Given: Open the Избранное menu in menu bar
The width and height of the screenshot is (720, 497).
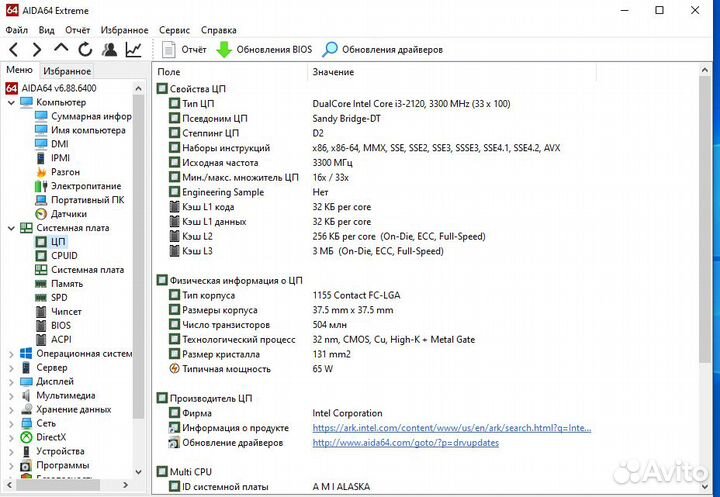Looking at the screenshot, I should click(x=124, y=30).
